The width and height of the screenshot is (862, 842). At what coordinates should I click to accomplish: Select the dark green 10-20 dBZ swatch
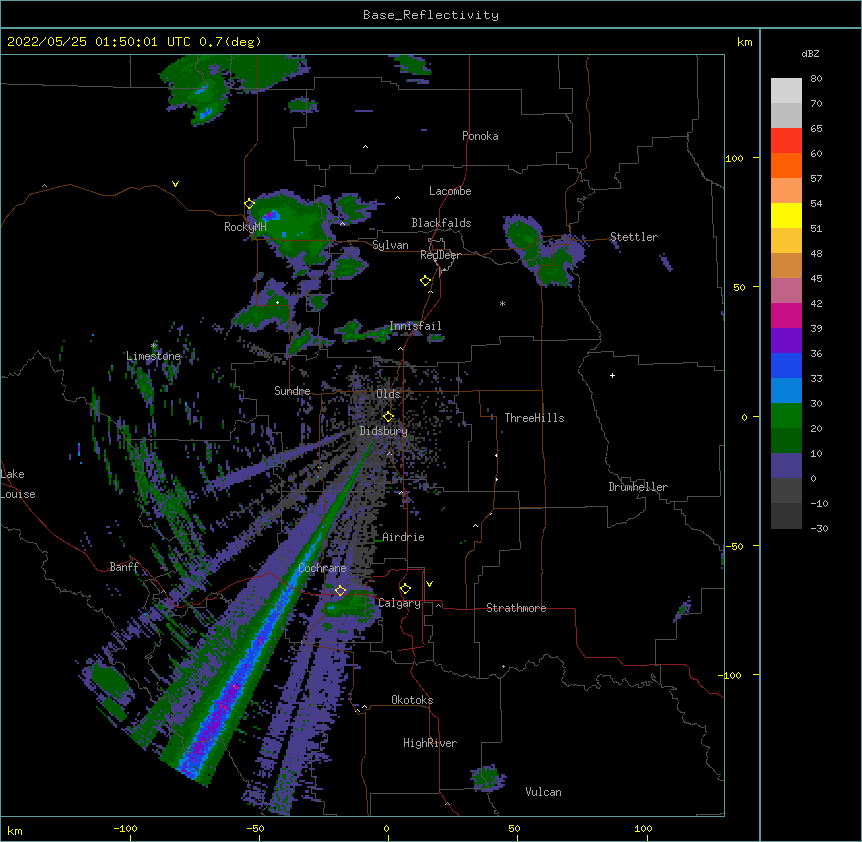786,441
